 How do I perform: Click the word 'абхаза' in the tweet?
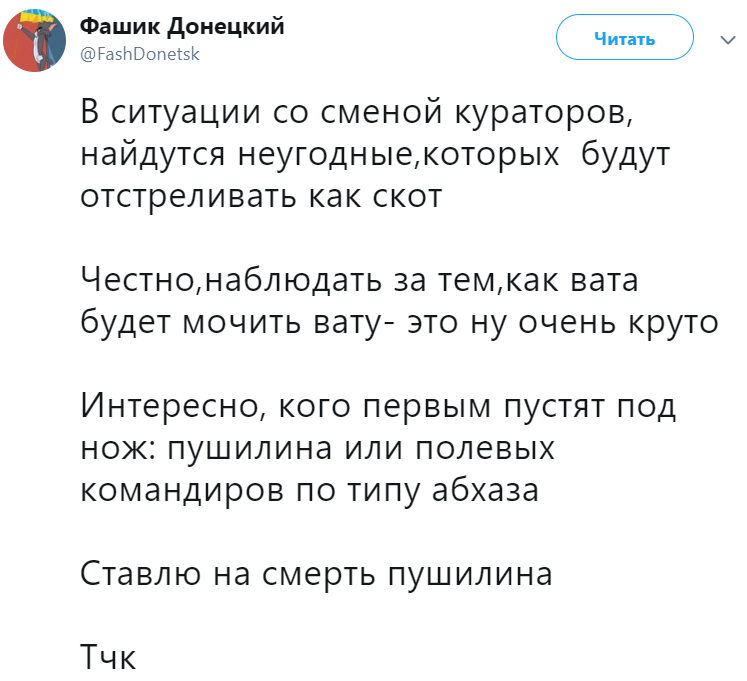point(485,490)
